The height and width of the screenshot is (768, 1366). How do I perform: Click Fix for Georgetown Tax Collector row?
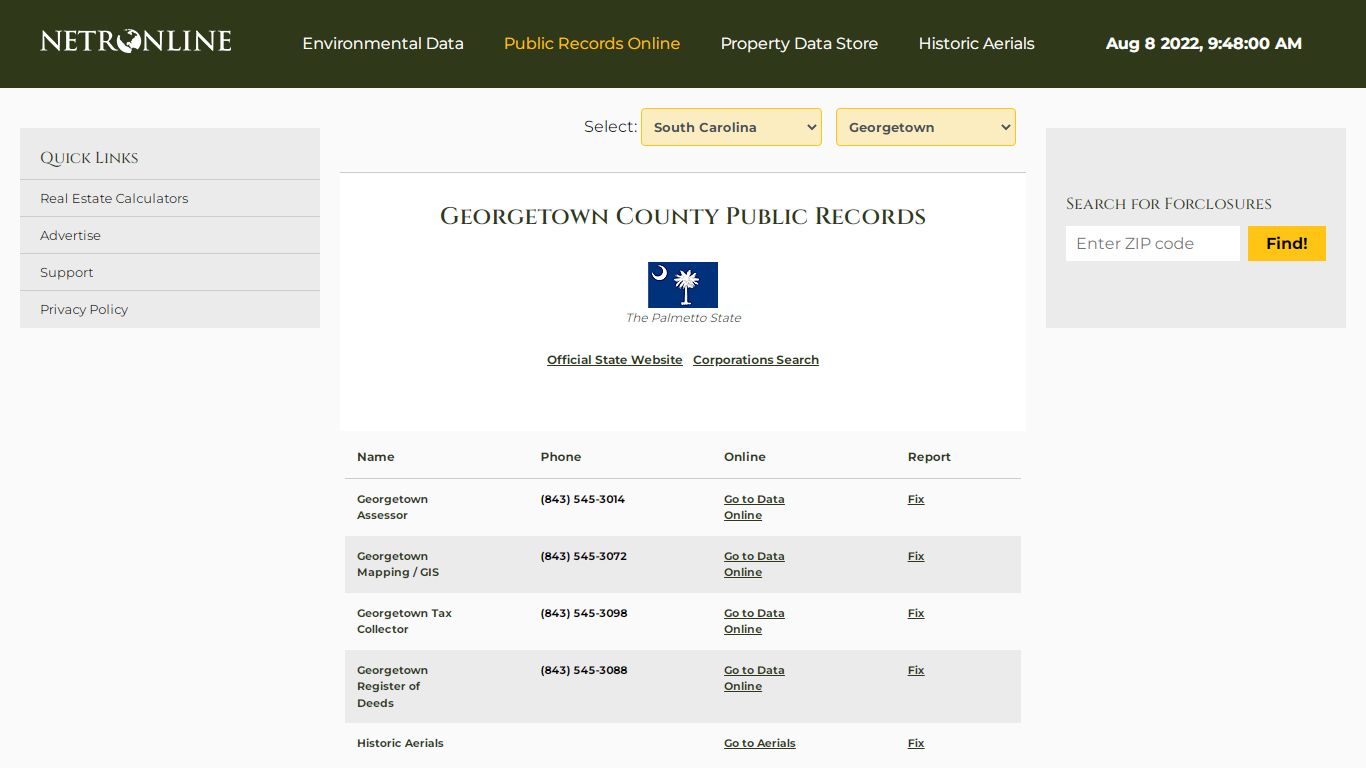pyautogui.click(x=916, y=613)
